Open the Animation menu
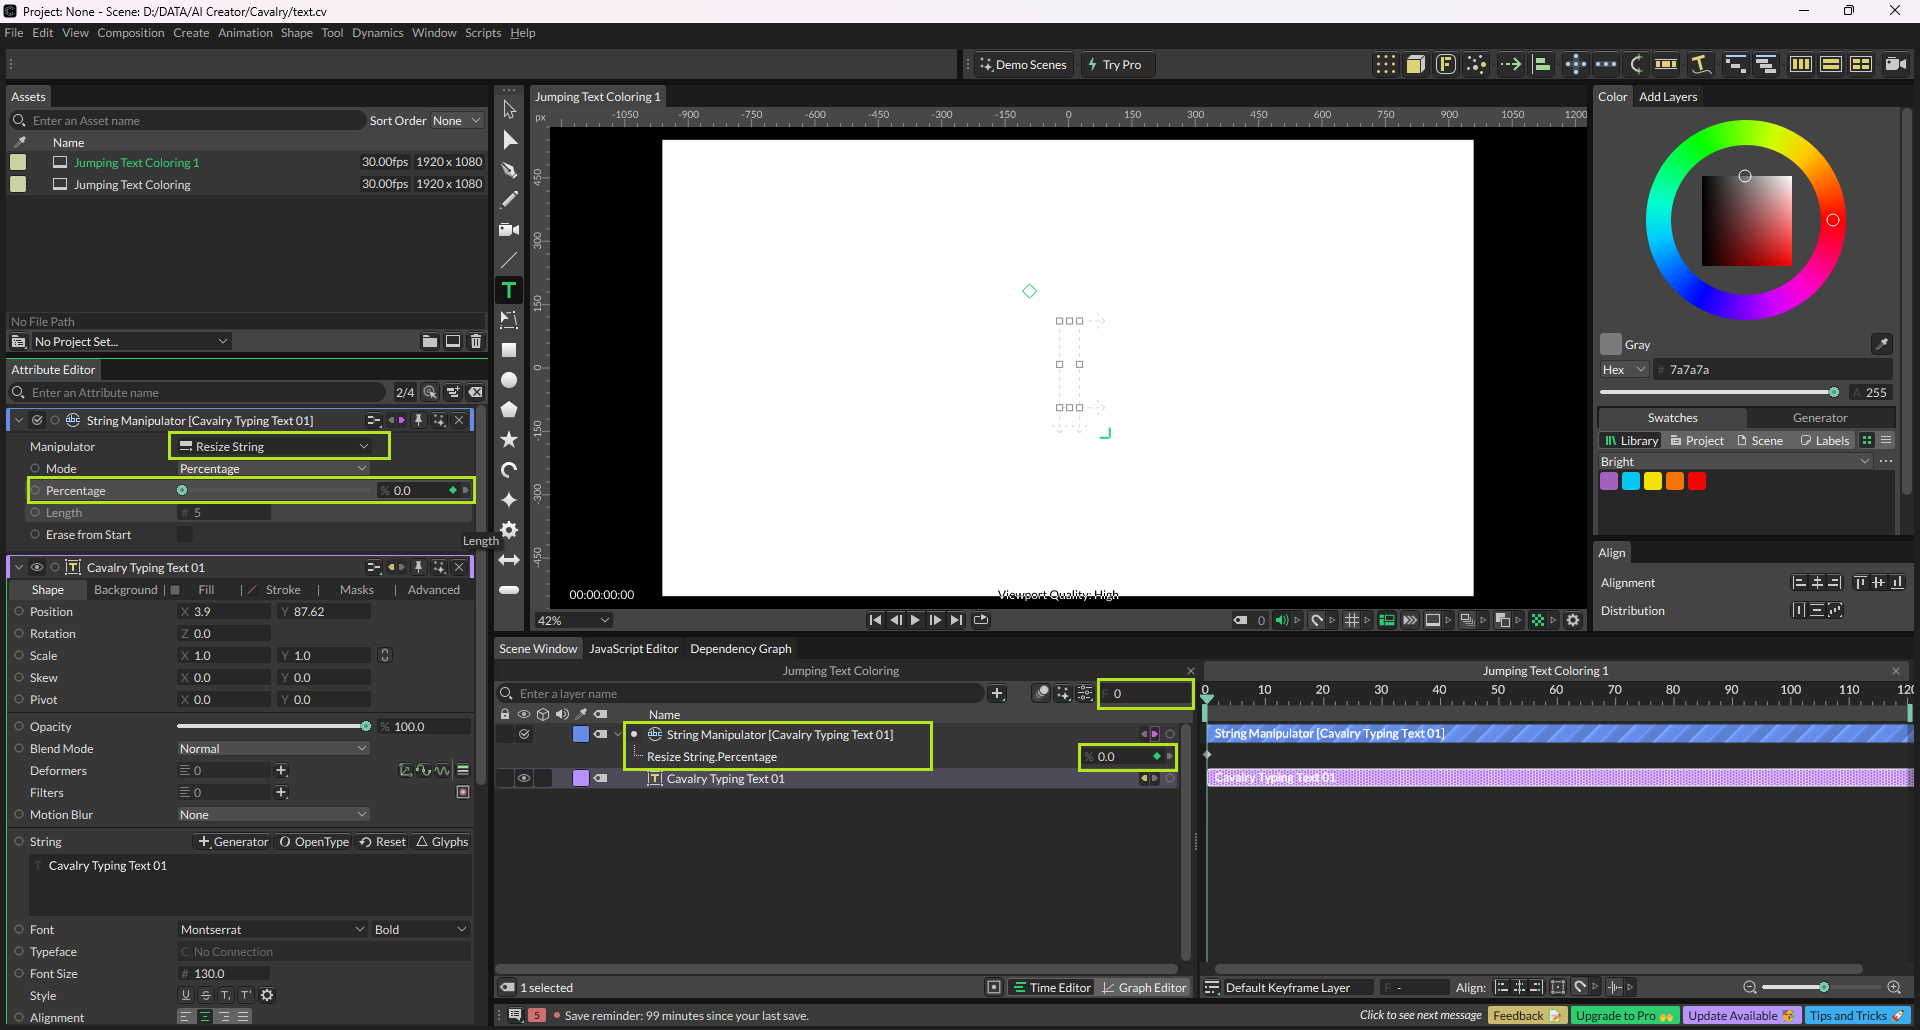The image size is (1920, 1030). (245, 33)
